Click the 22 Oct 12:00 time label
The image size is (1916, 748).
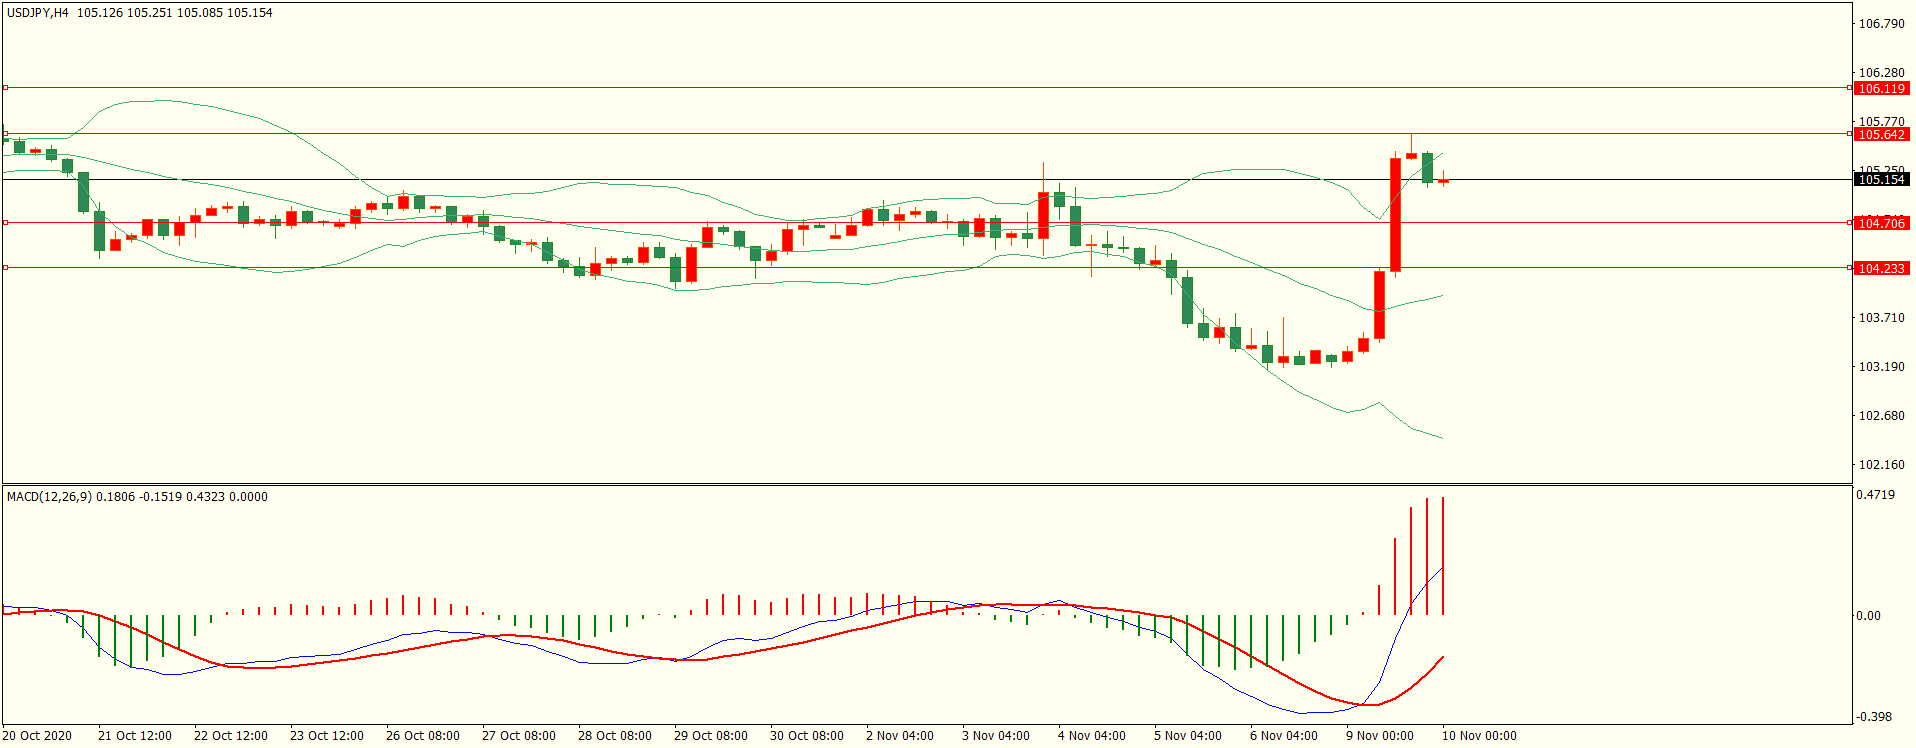[231, 735]
